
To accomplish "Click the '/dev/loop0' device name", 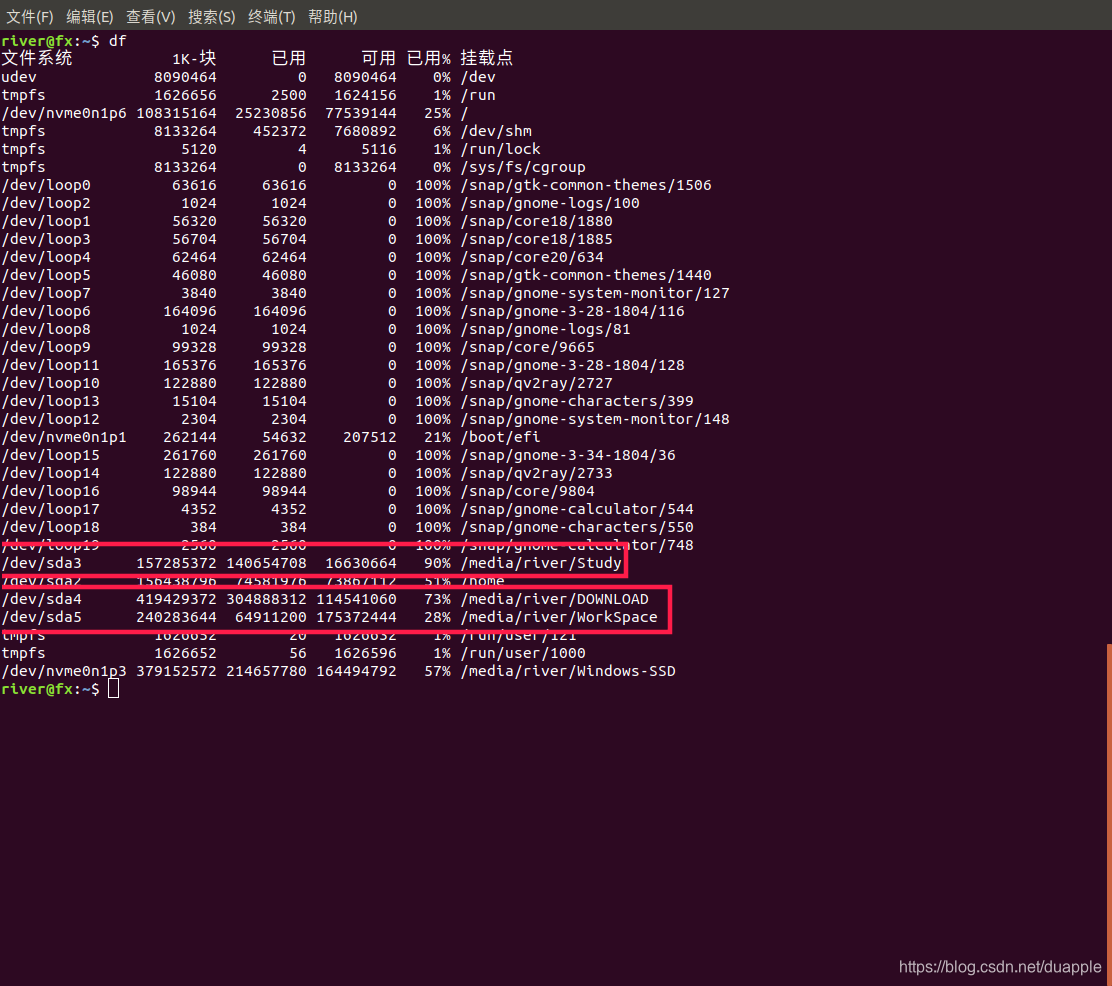I will point(46,185).
